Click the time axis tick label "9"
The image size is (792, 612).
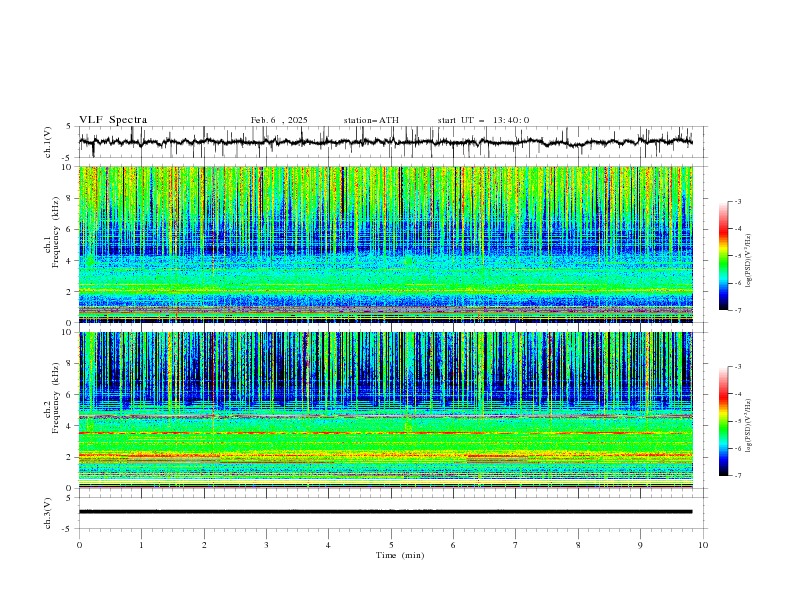[x=640, y=545]
